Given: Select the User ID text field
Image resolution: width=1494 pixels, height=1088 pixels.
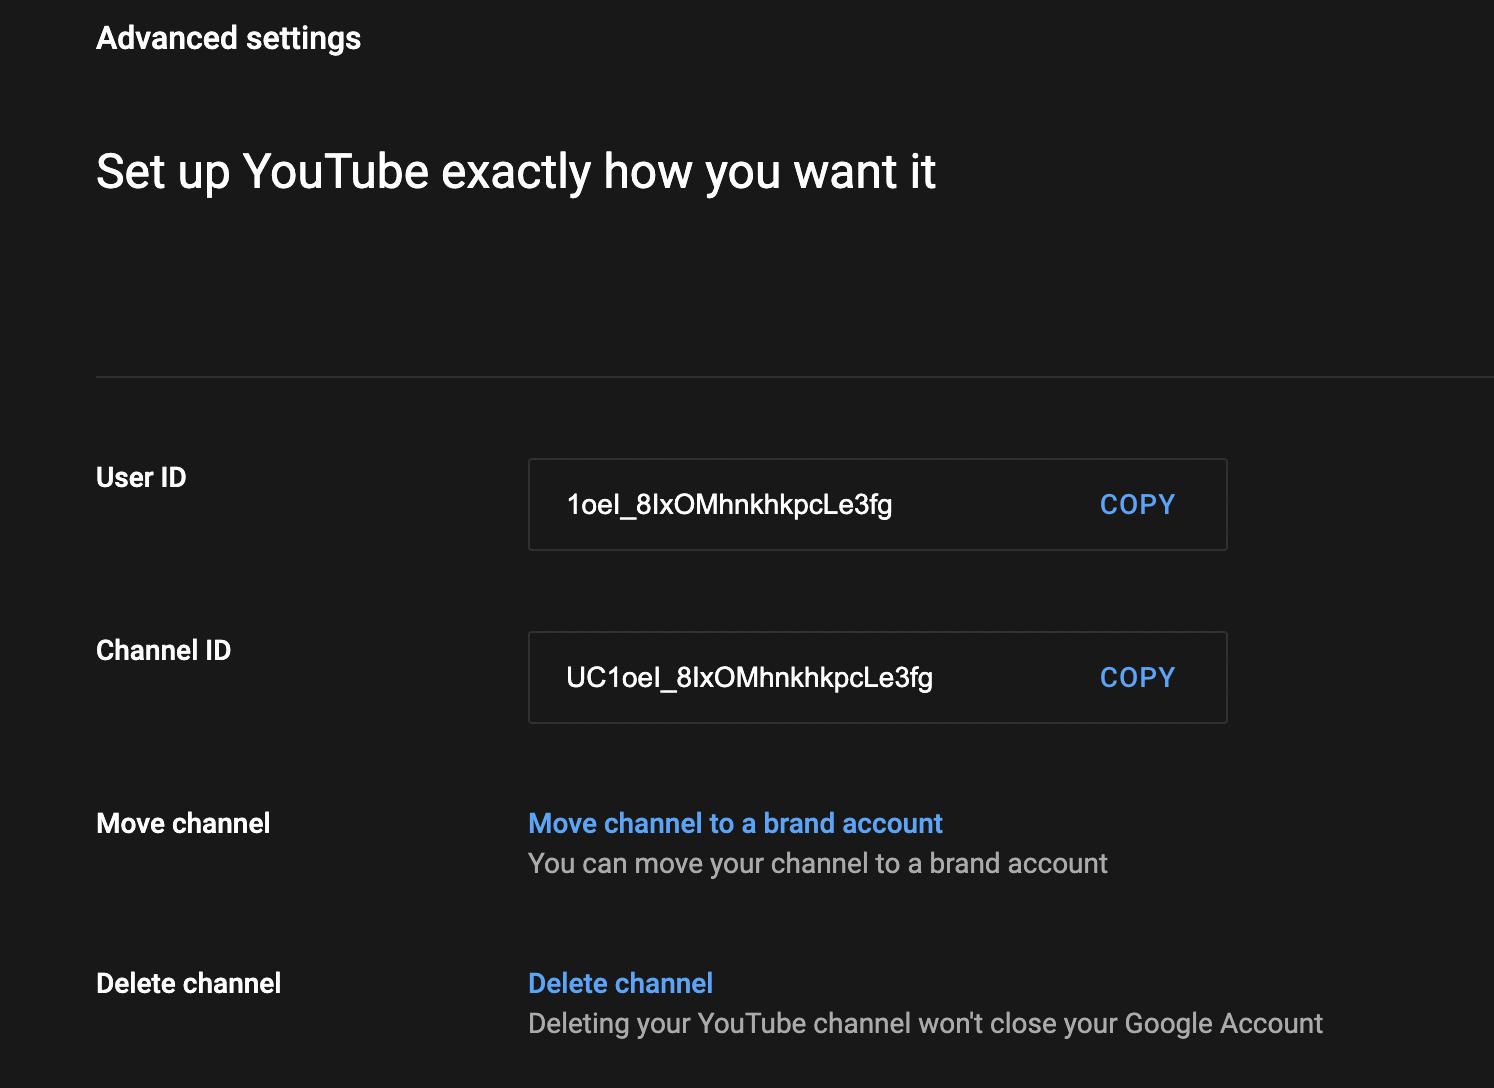Looking at the screenshot, I should (x=800, y=504).
